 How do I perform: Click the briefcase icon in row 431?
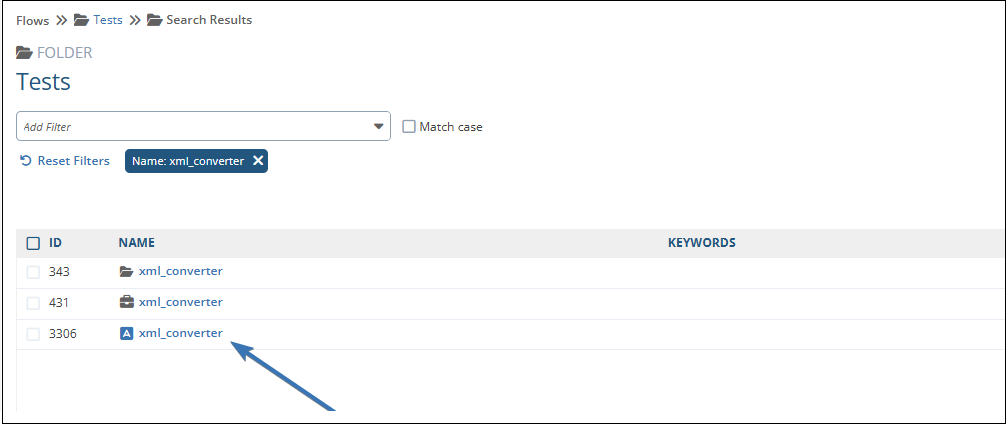point(126,302)
